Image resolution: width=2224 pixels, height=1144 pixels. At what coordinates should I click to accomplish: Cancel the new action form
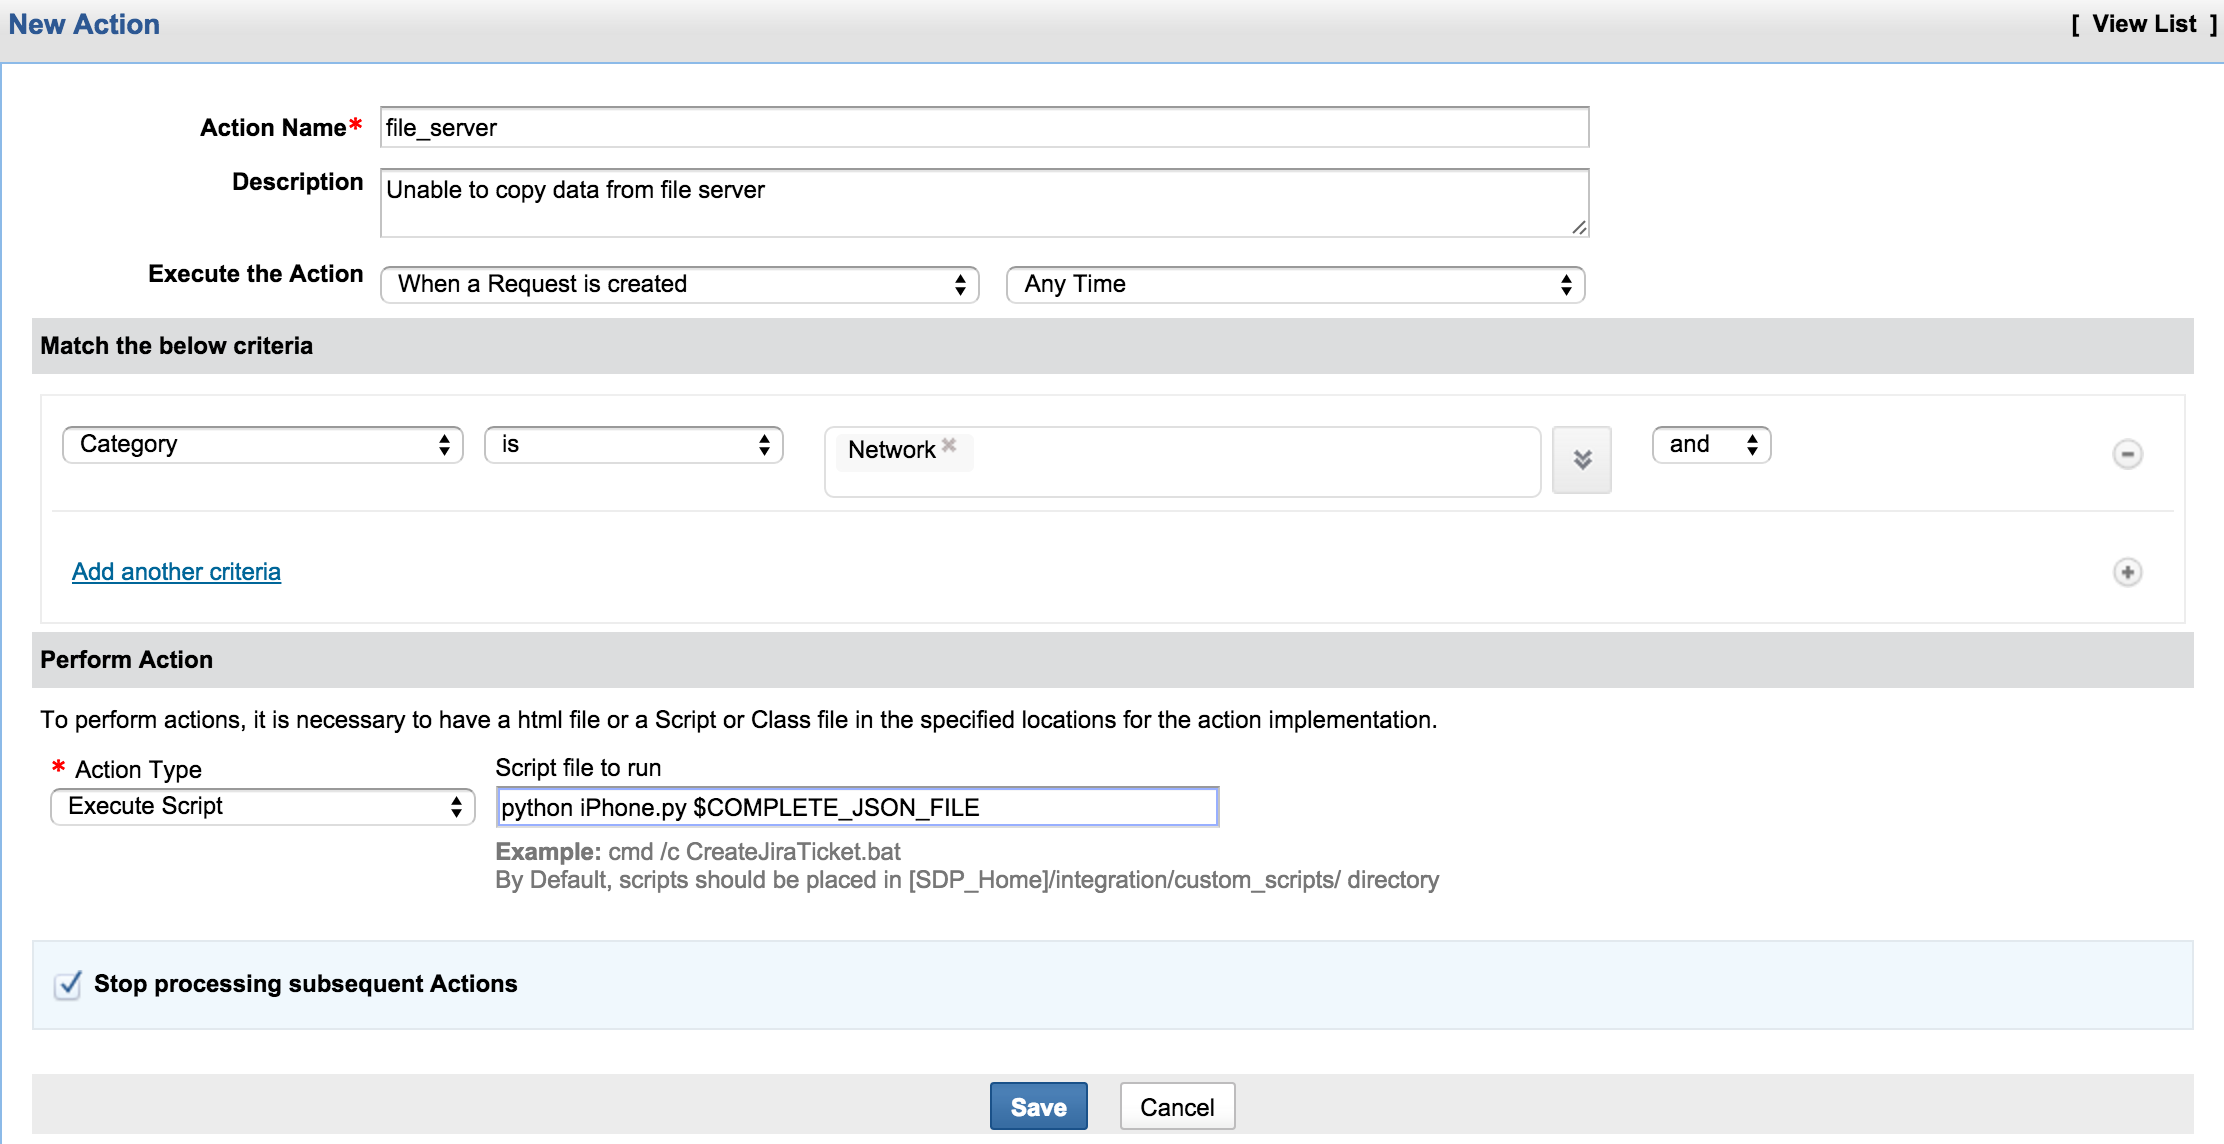[1177, 1107]
